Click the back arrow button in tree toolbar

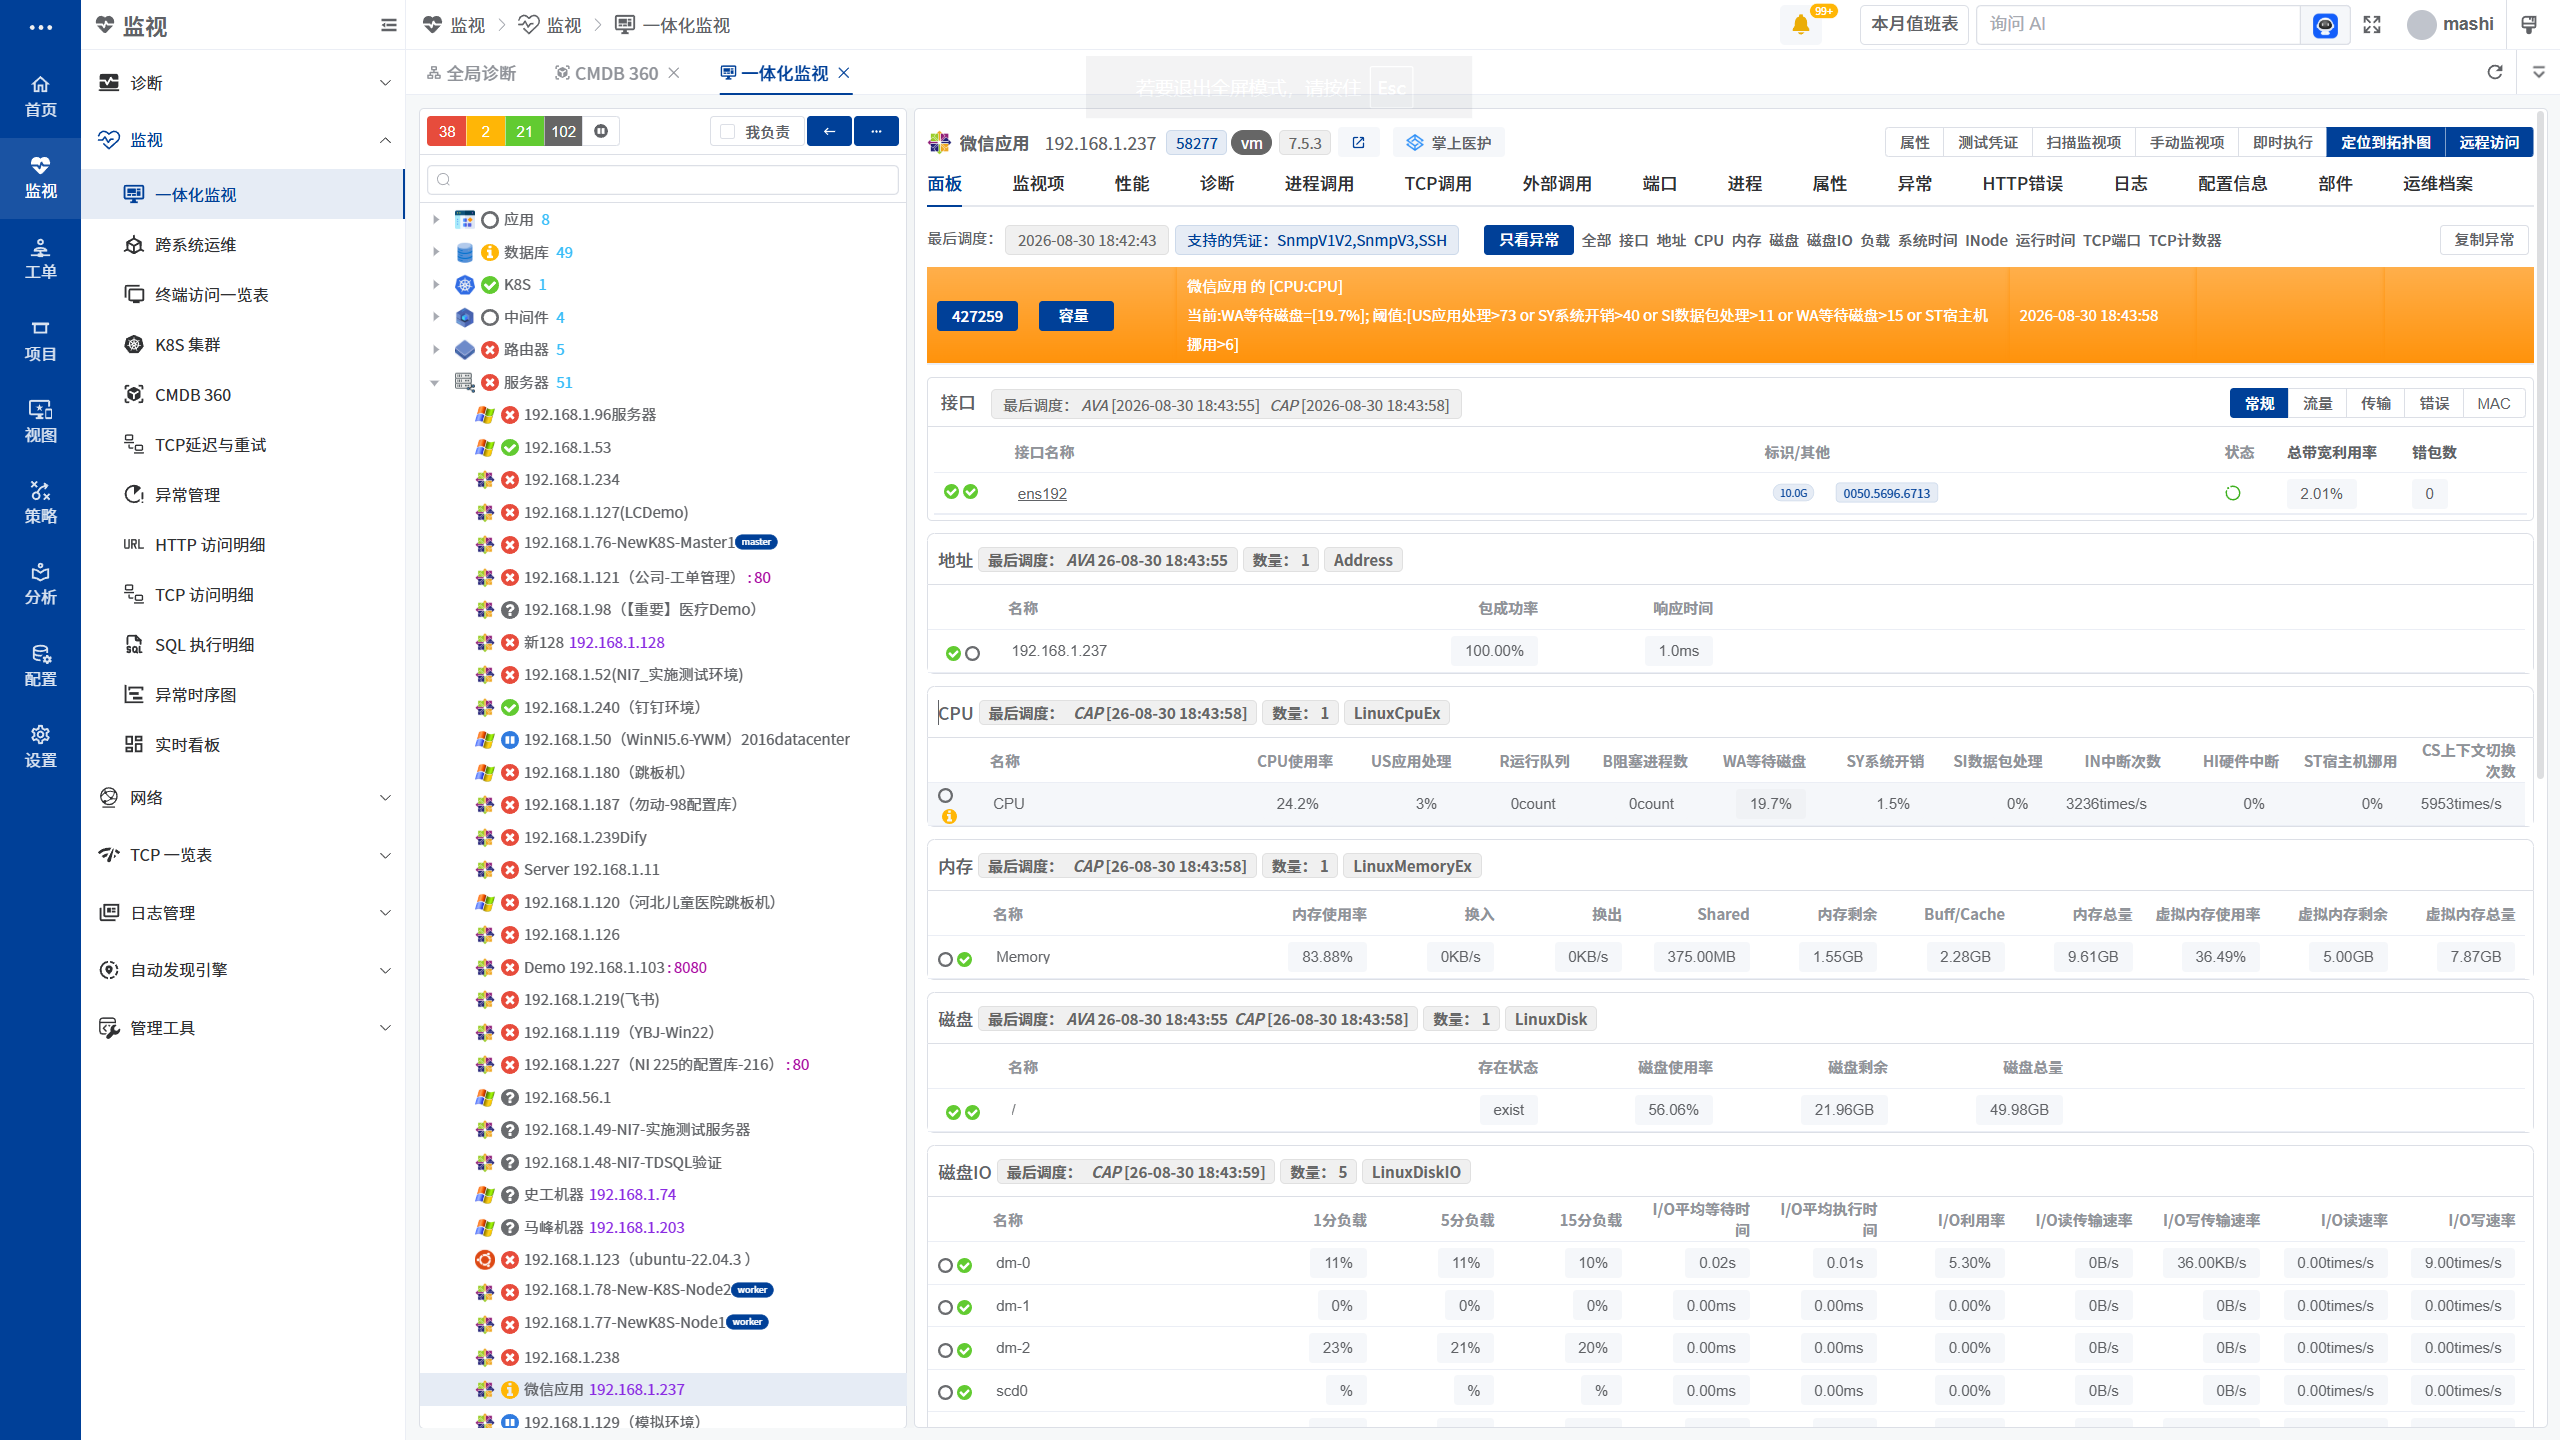tap(829, 131)
